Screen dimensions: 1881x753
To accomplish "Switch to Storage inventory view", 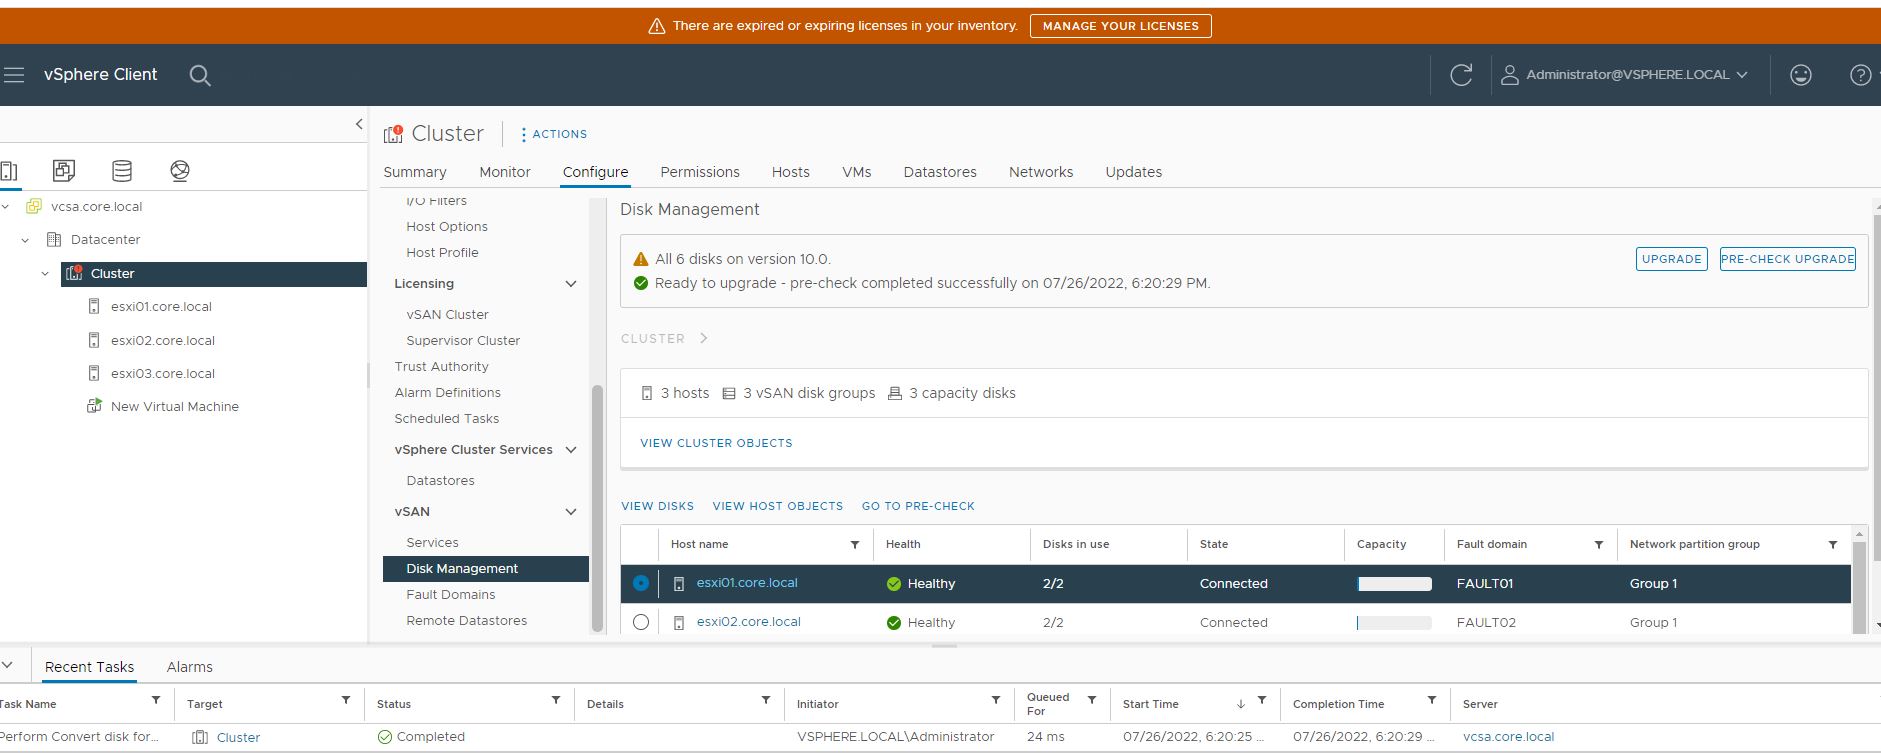I will [x=122, y=171].
